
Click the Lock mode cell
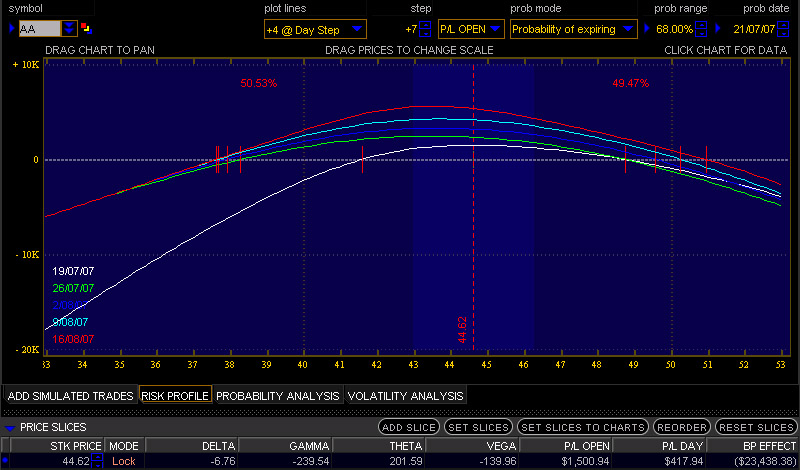coord(124,461)
